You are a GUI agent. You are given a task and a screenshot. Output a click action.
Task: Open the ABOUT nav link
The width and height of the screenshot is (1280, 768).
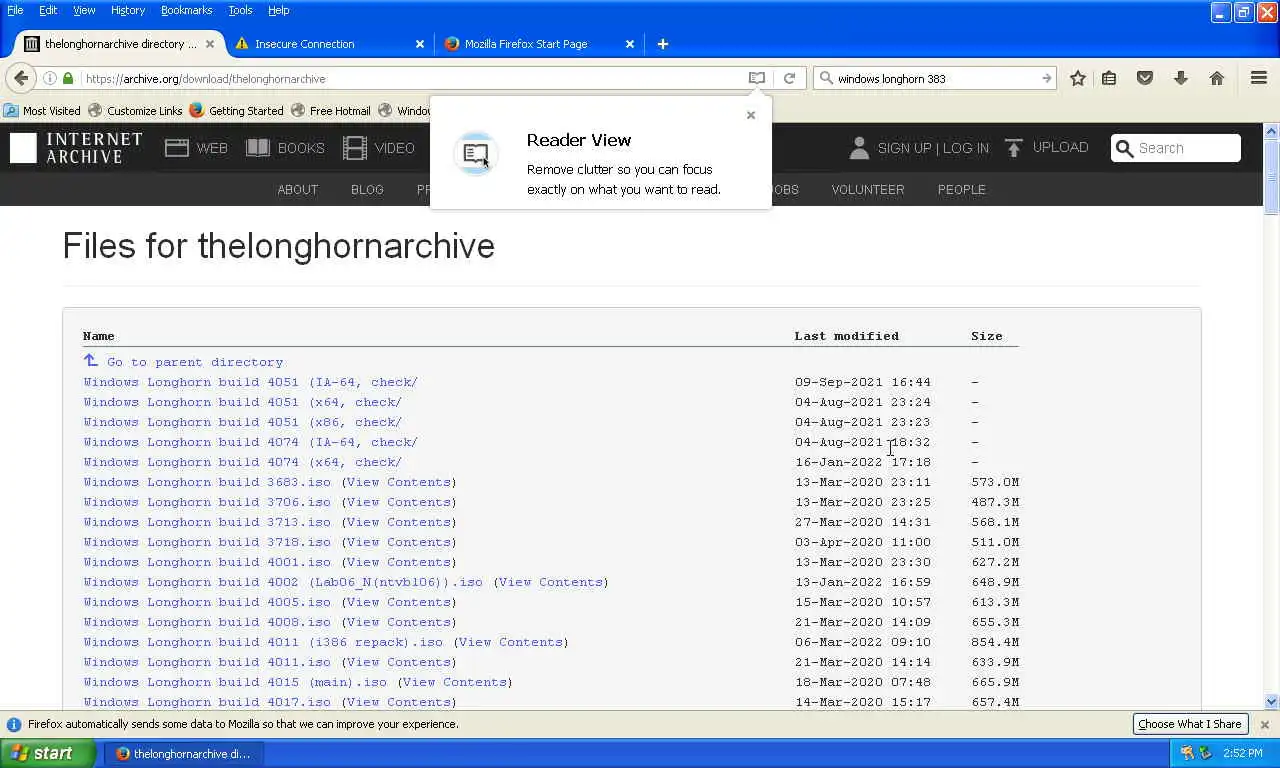[x=297, y=189]
